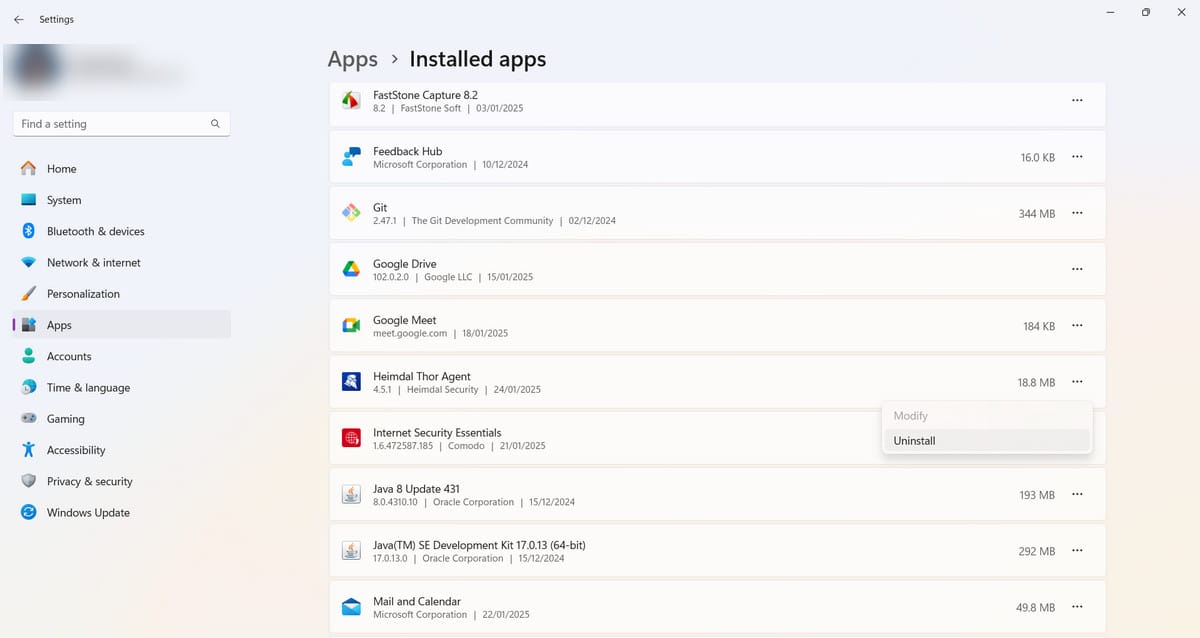Open more options for Google Drive
The image size is (1200, 638).
(x=1077, y=269)
